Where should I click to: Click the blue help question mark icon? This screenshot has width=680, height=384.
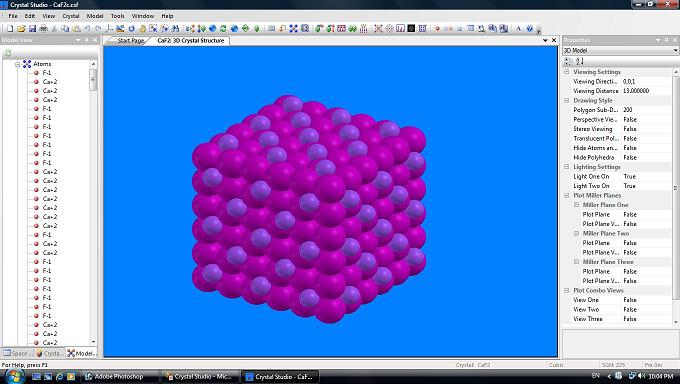530,29
